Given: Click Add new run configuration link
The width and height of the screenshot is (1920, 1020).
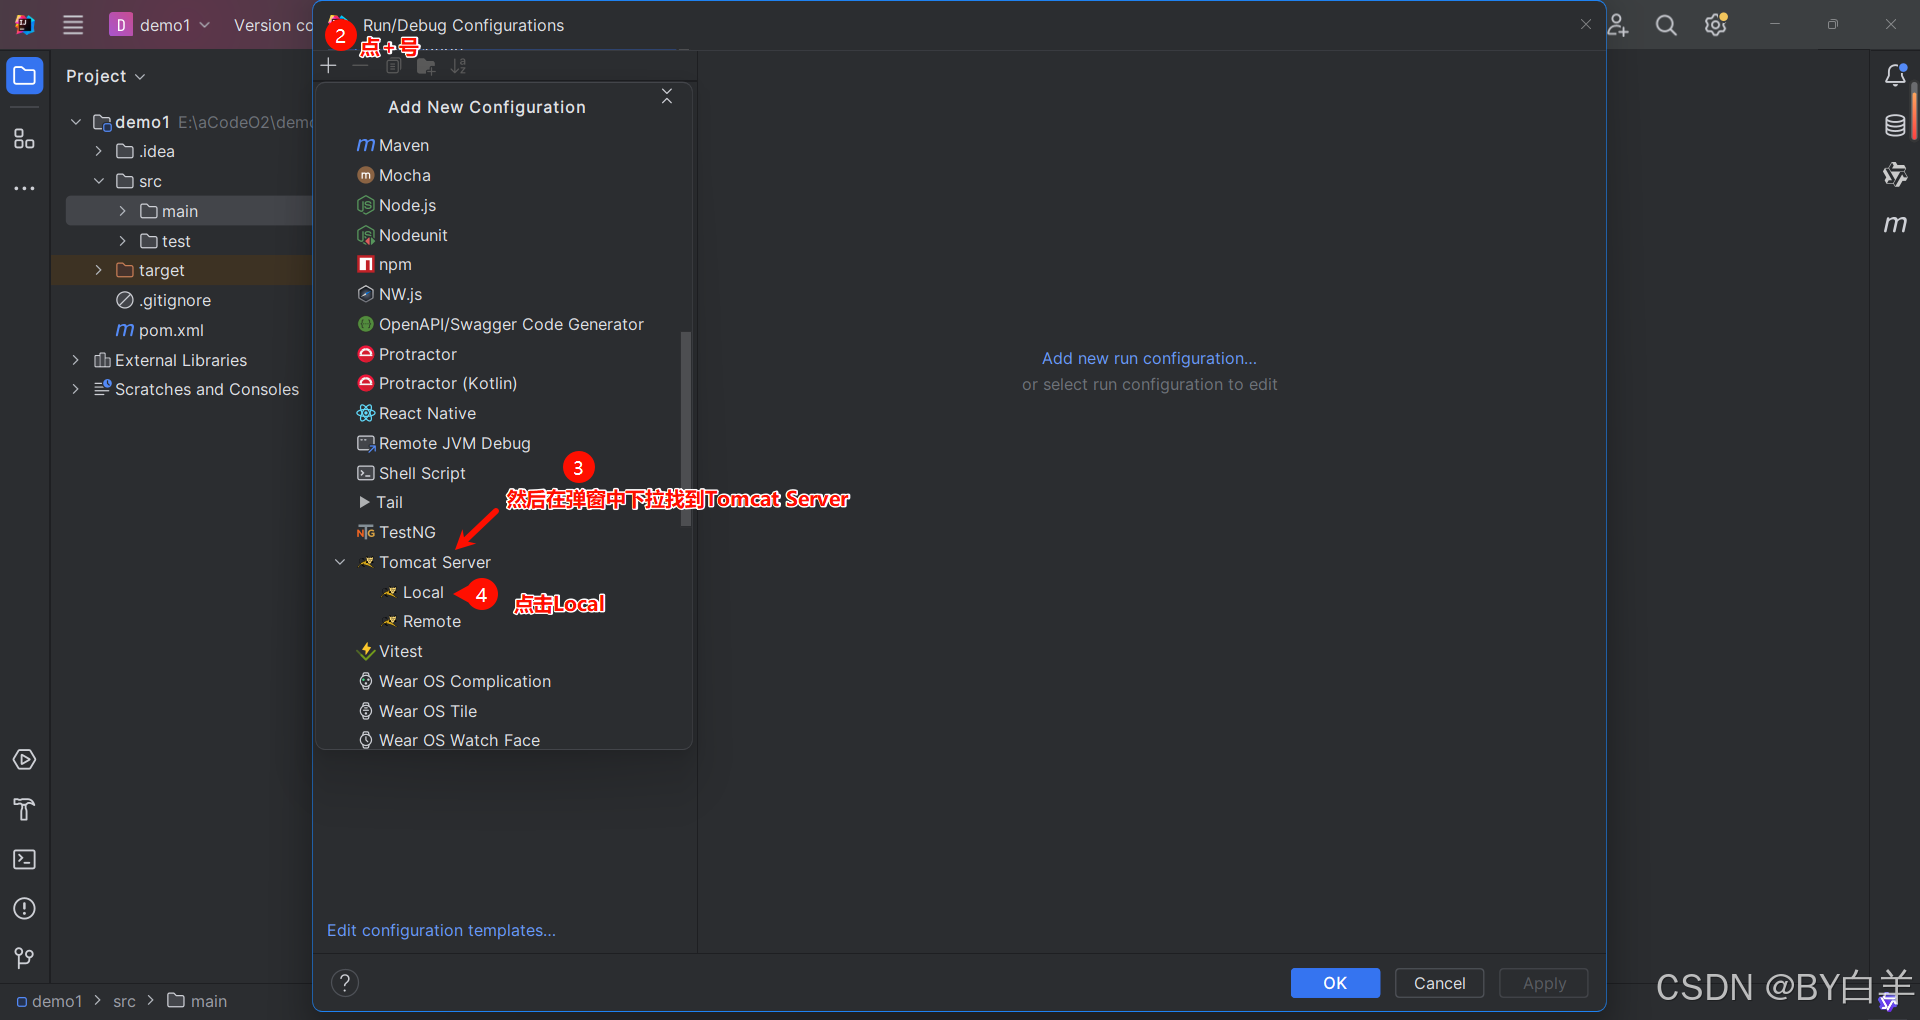Looking at the screenshot, I should 1149,358.
